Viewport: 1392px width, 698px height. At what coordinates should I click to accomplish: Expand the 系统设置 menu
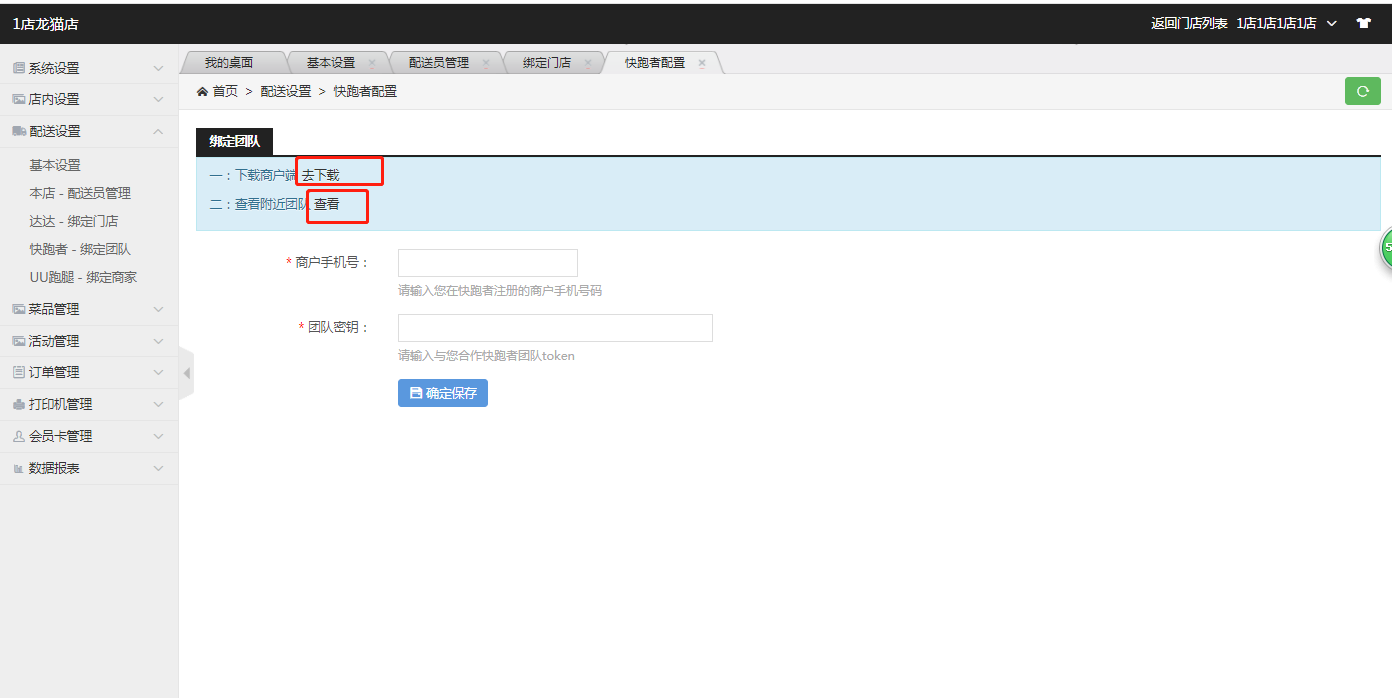tap(88, 68)
